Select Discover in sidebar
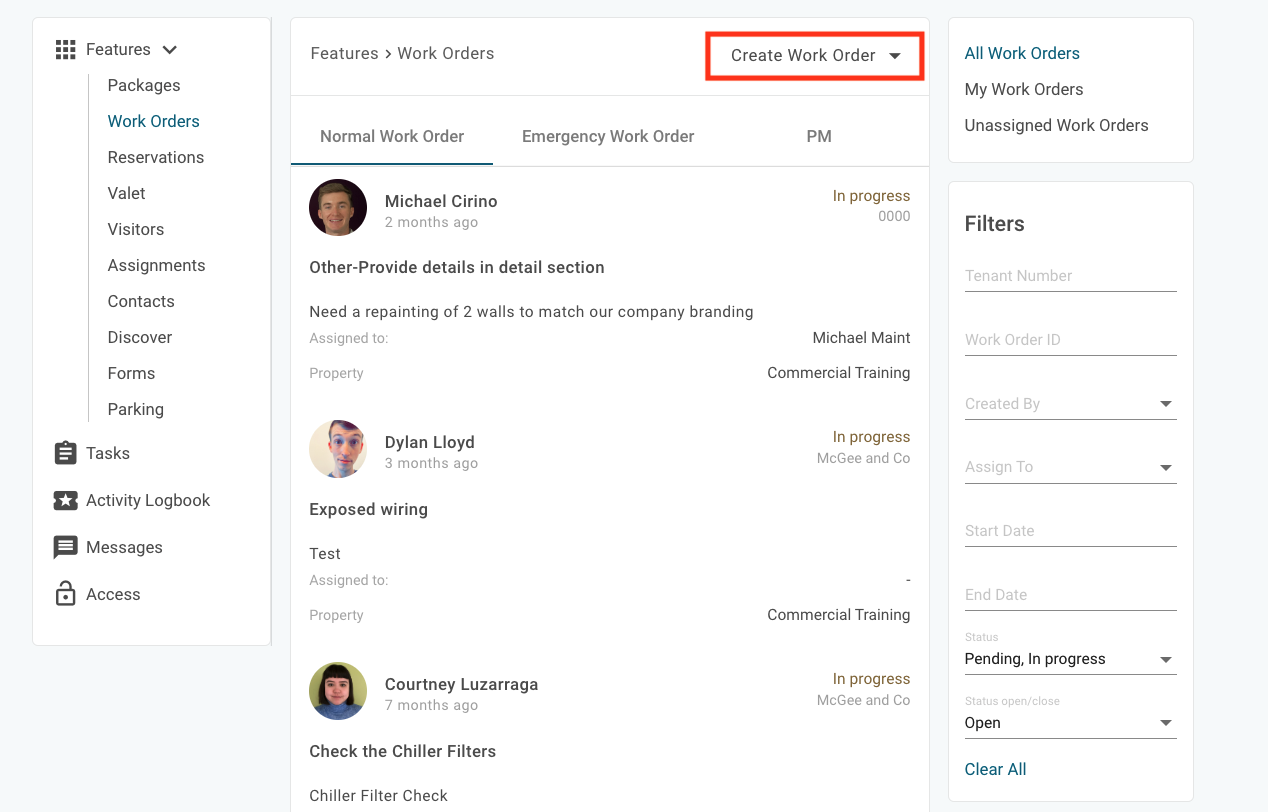The width and height of the screenshot is (1268, 812). pyautogui.click(x=139, y=337)
